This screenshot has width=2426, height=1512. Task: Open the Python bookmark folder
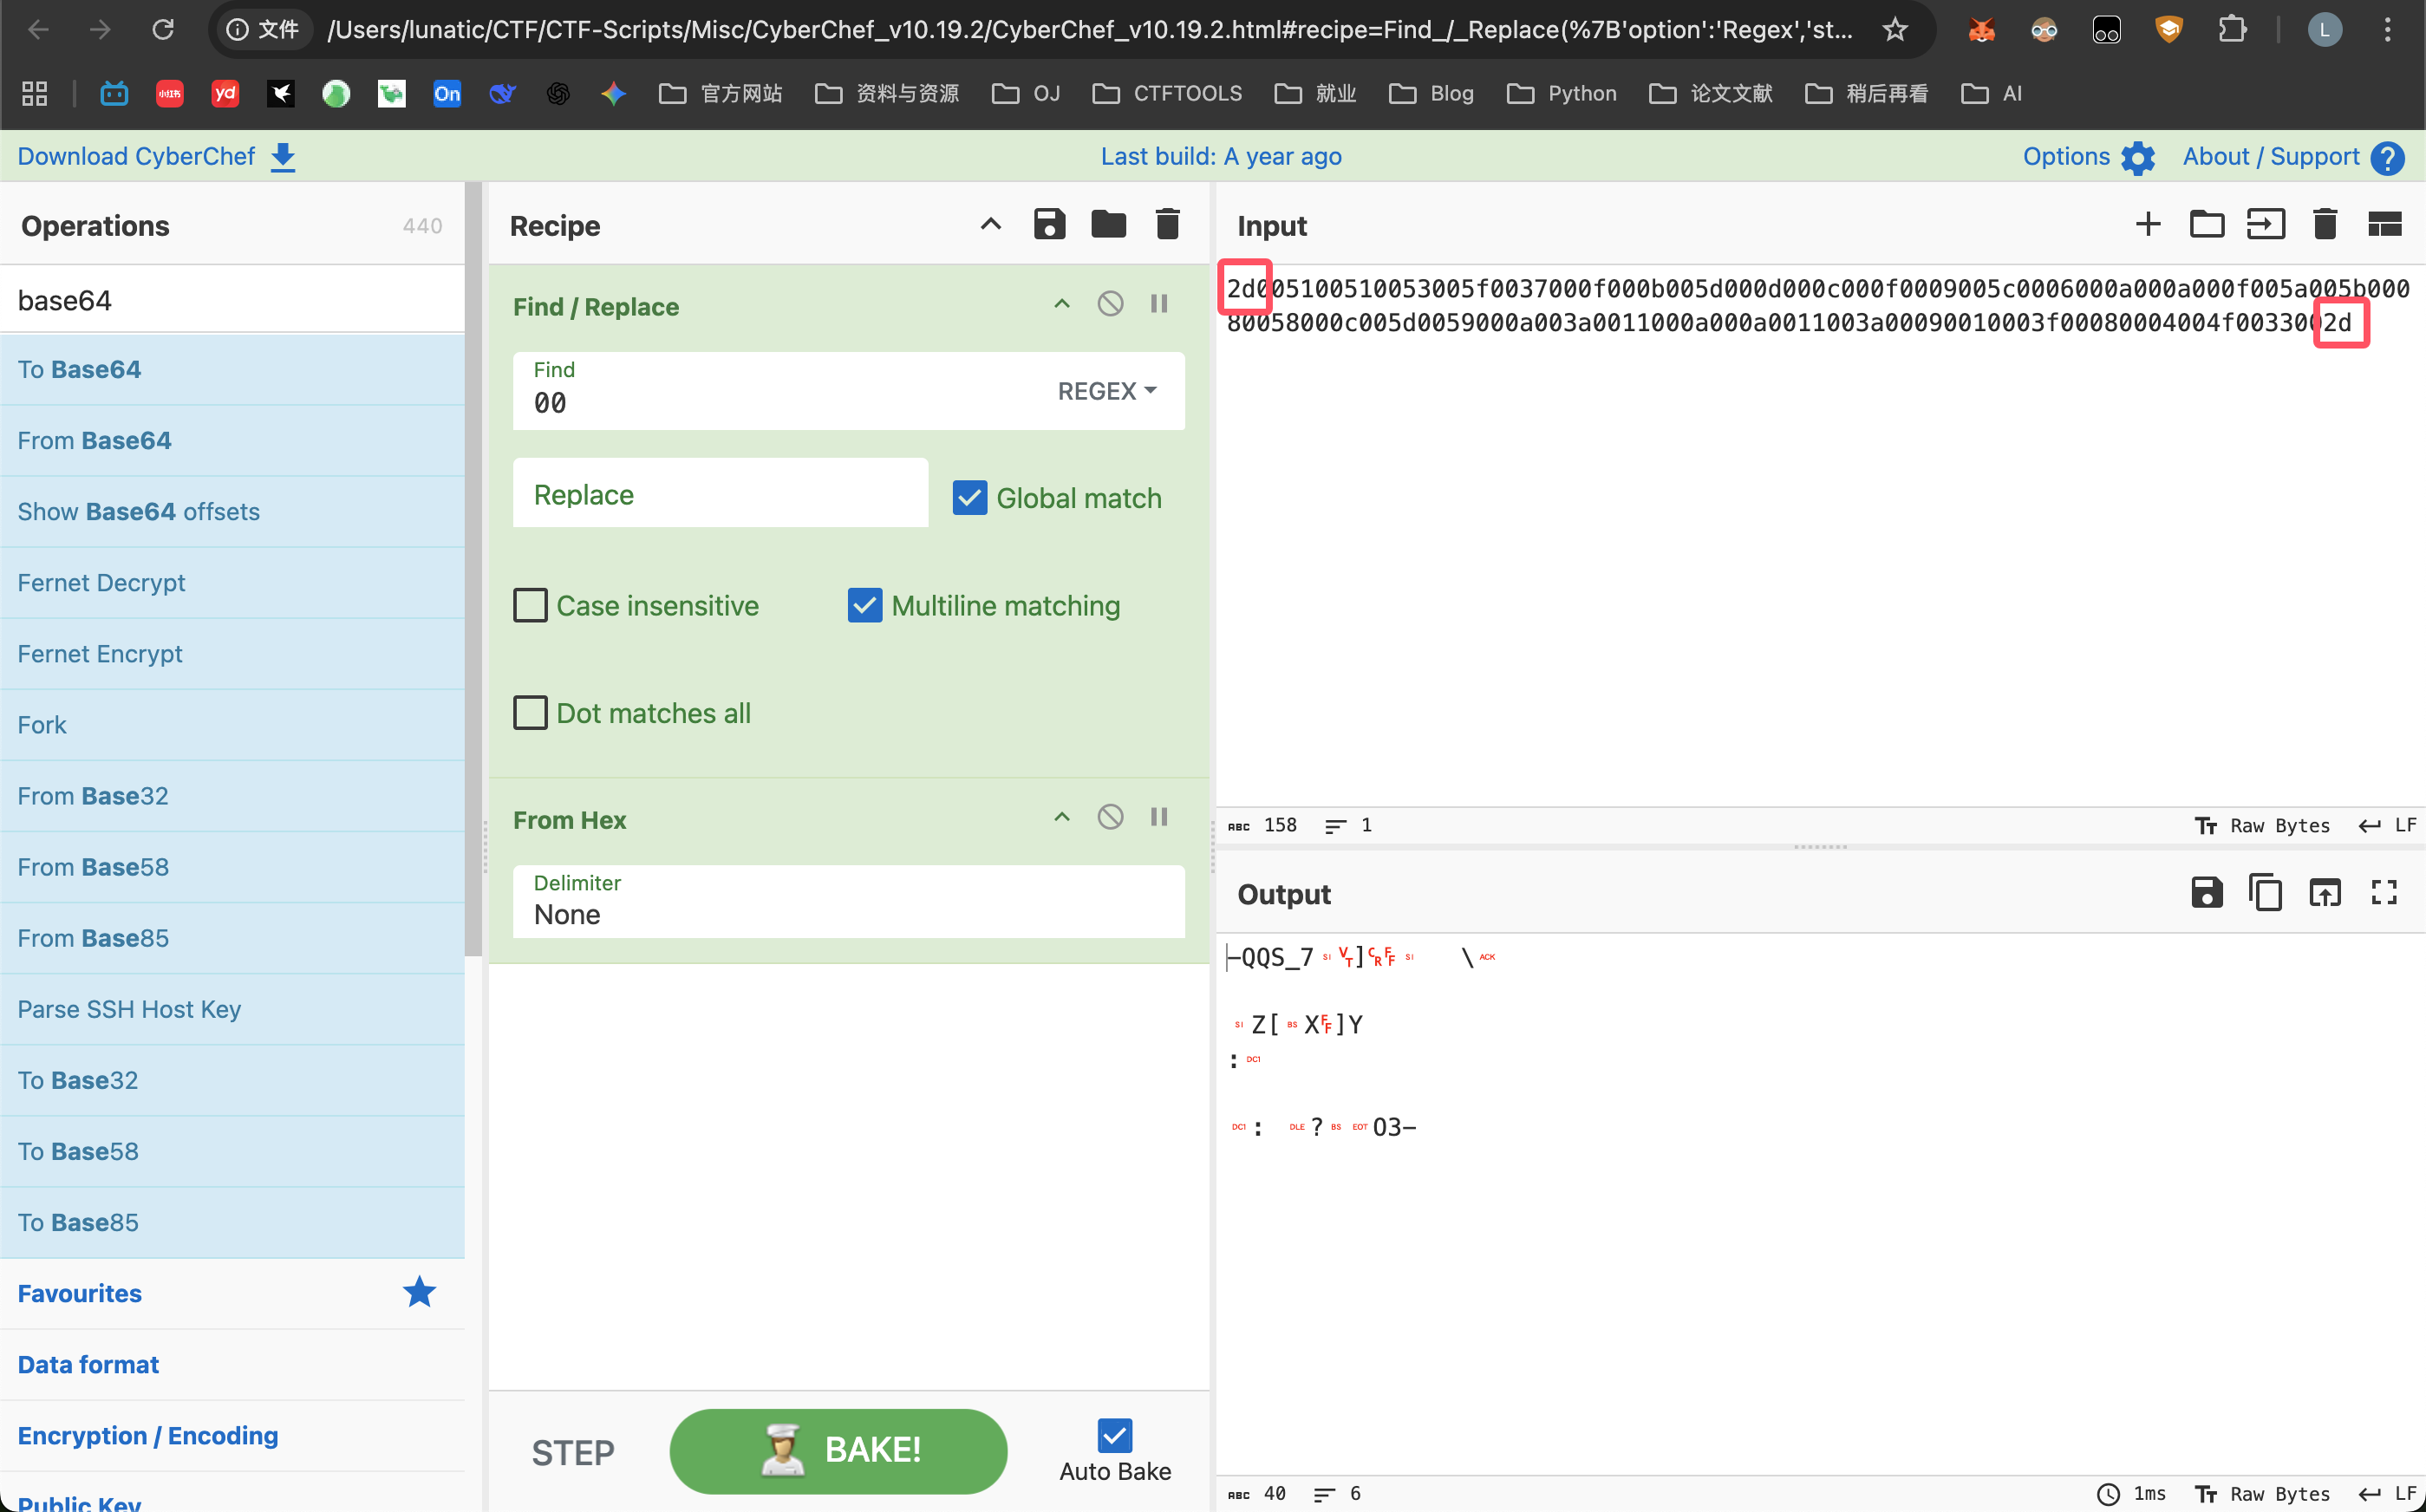(1561, 93)
